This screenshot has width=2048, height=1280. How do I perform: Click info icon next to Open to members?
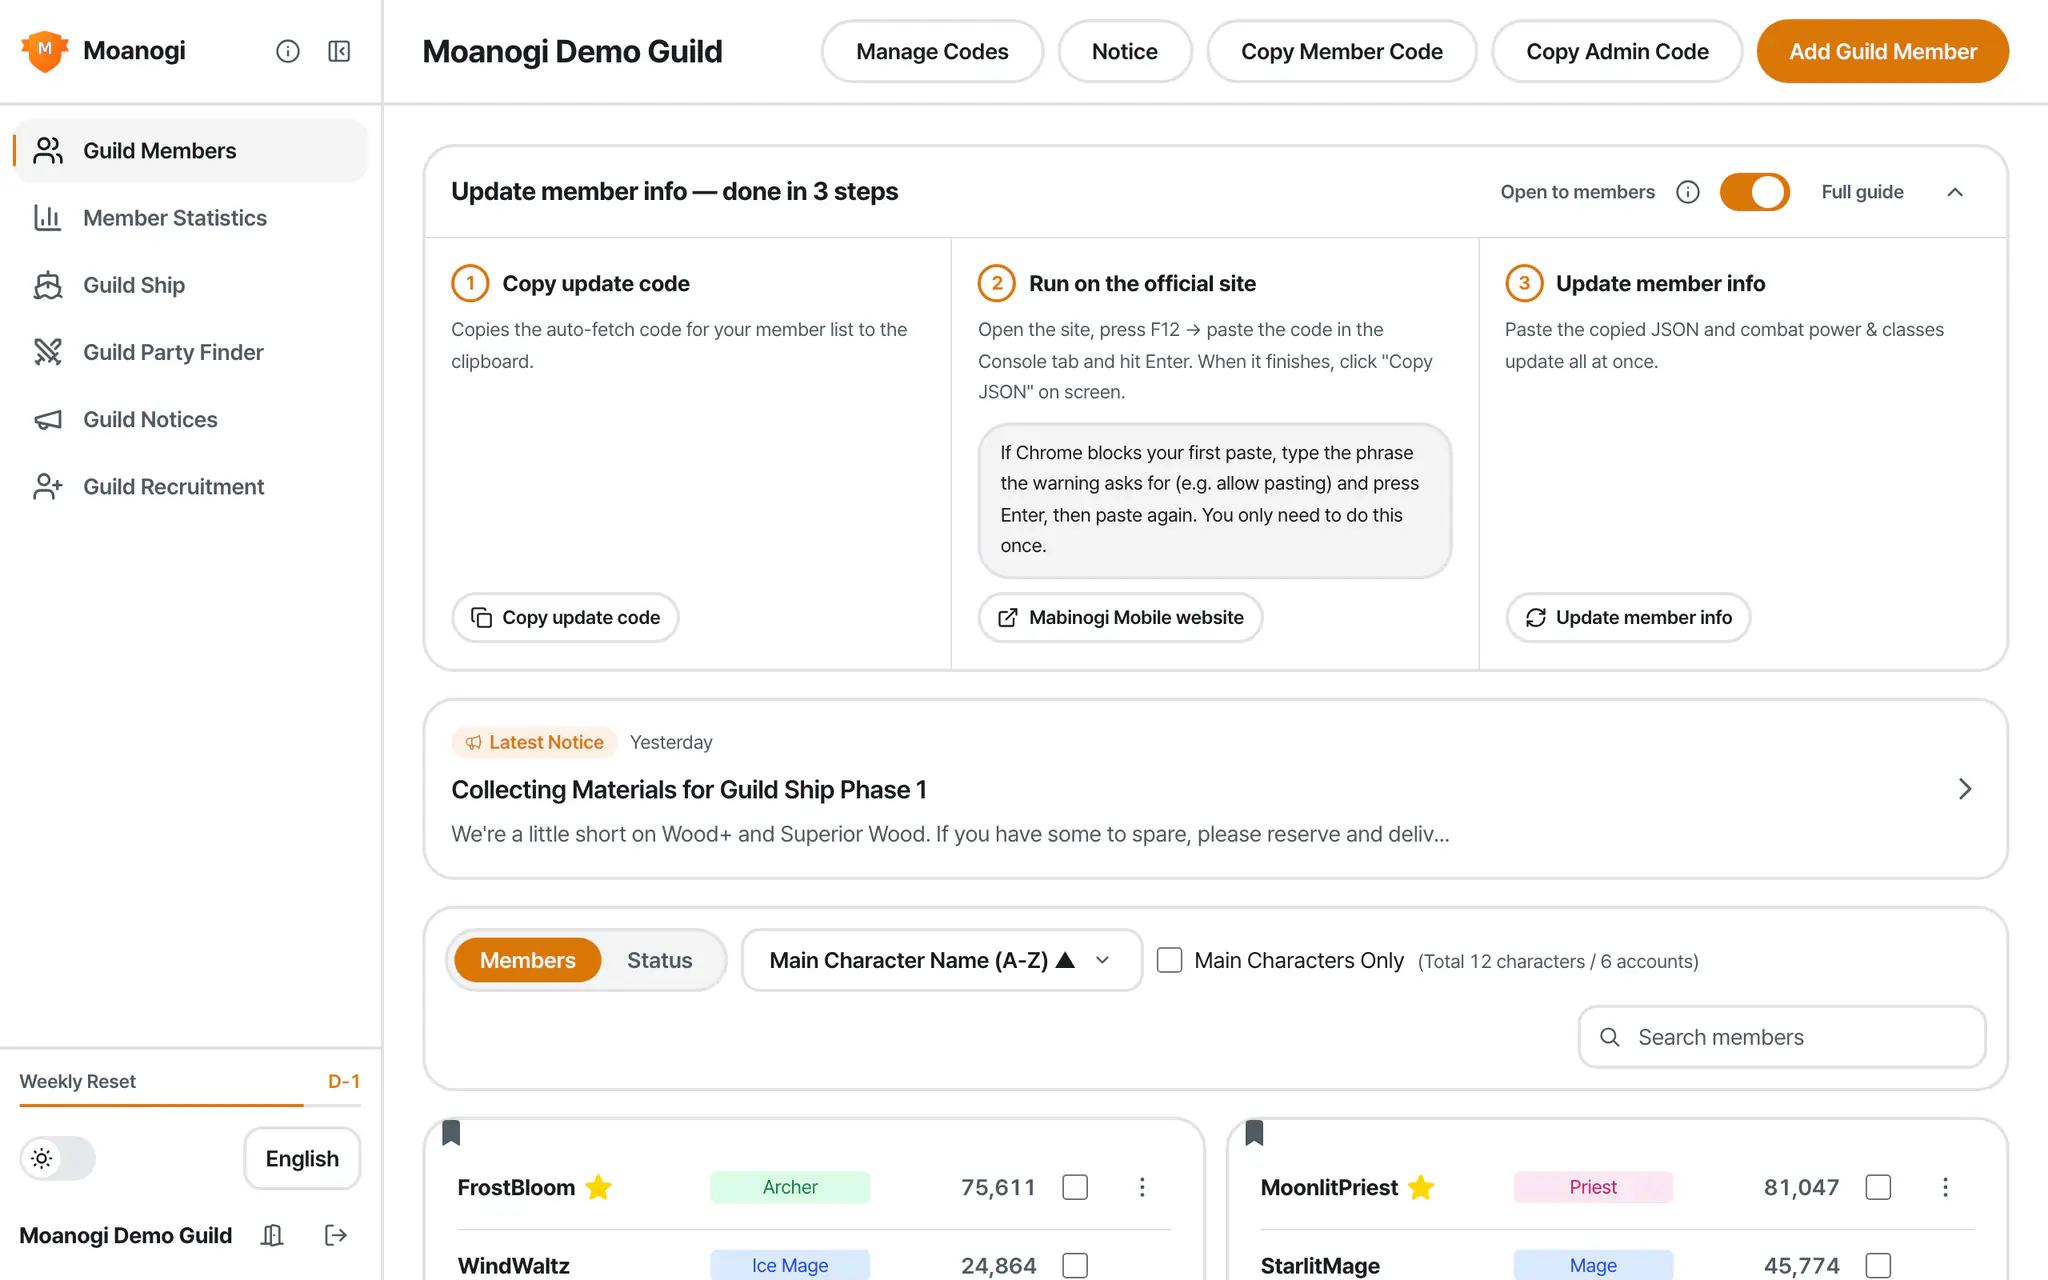tap(1688, 192)
